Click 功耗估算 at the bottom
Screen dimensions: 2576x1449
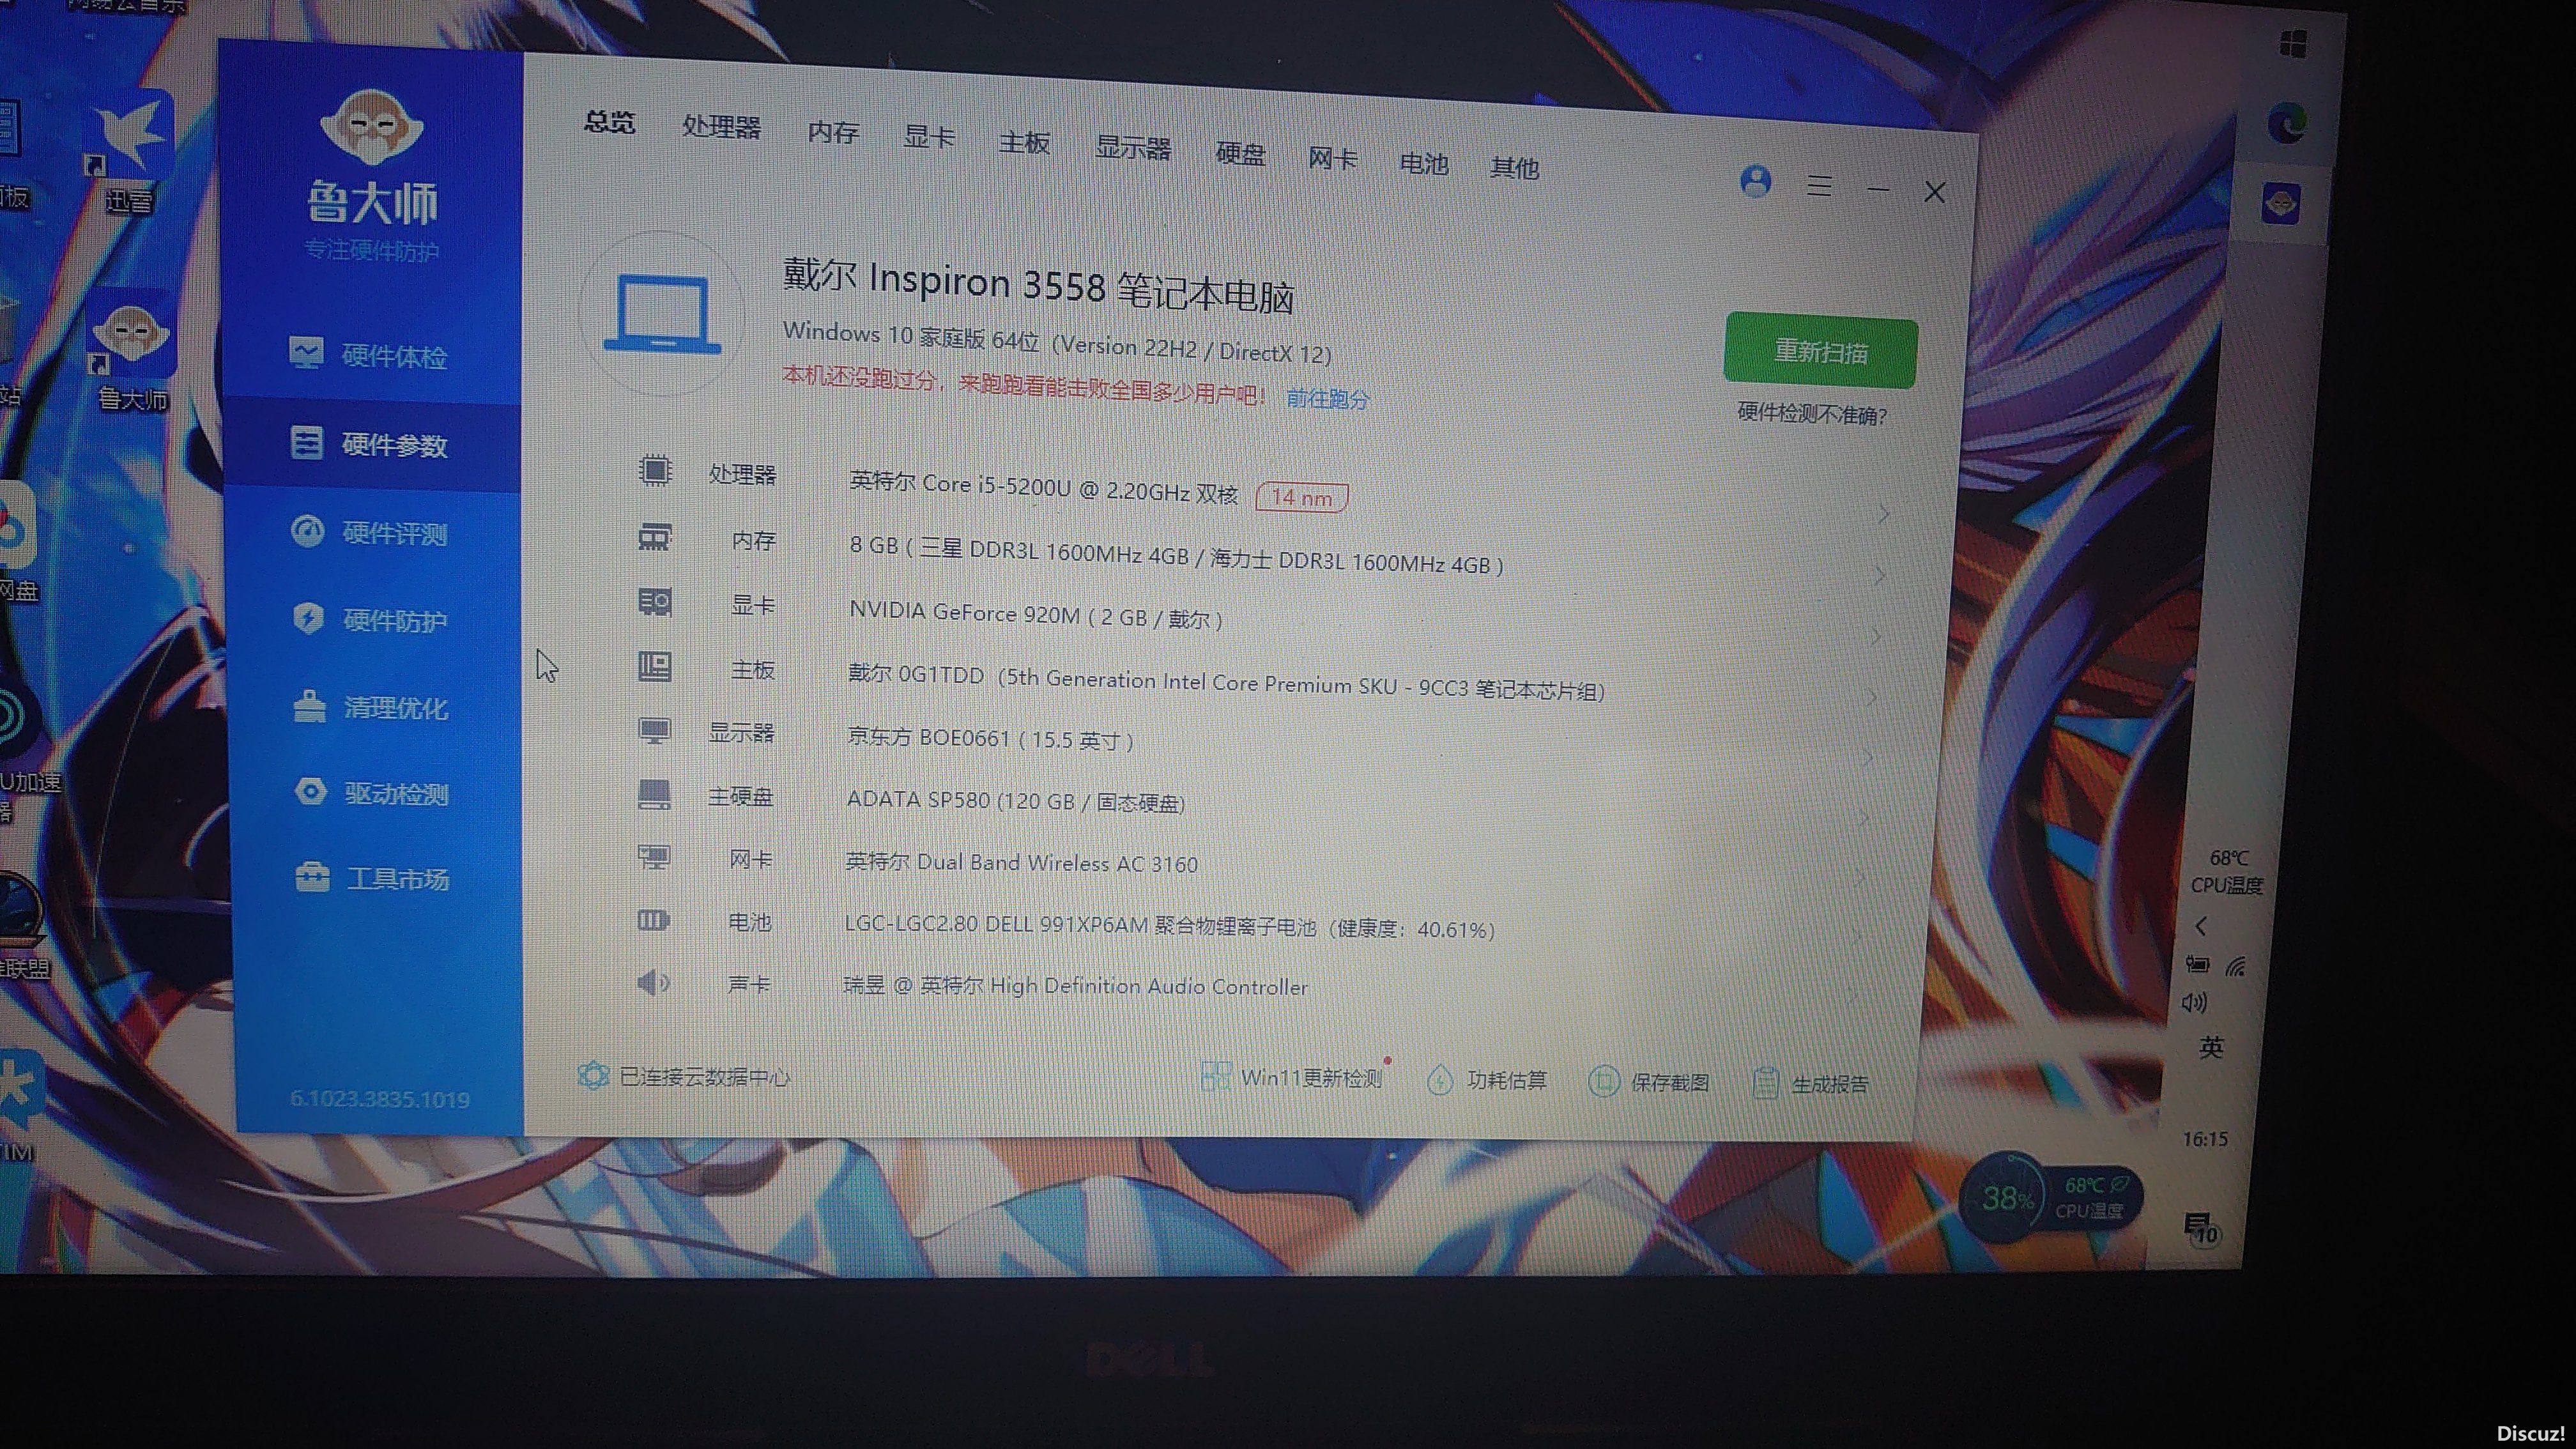1487,1080
